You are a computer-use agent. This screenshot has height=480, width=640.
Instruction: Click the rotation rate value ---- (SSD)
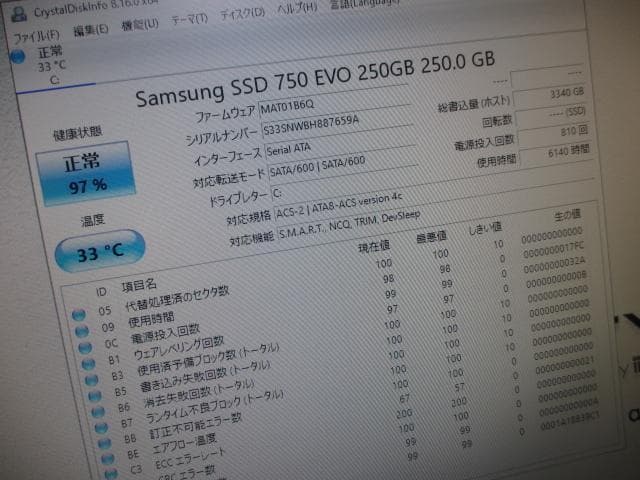(x=551, y=115)
